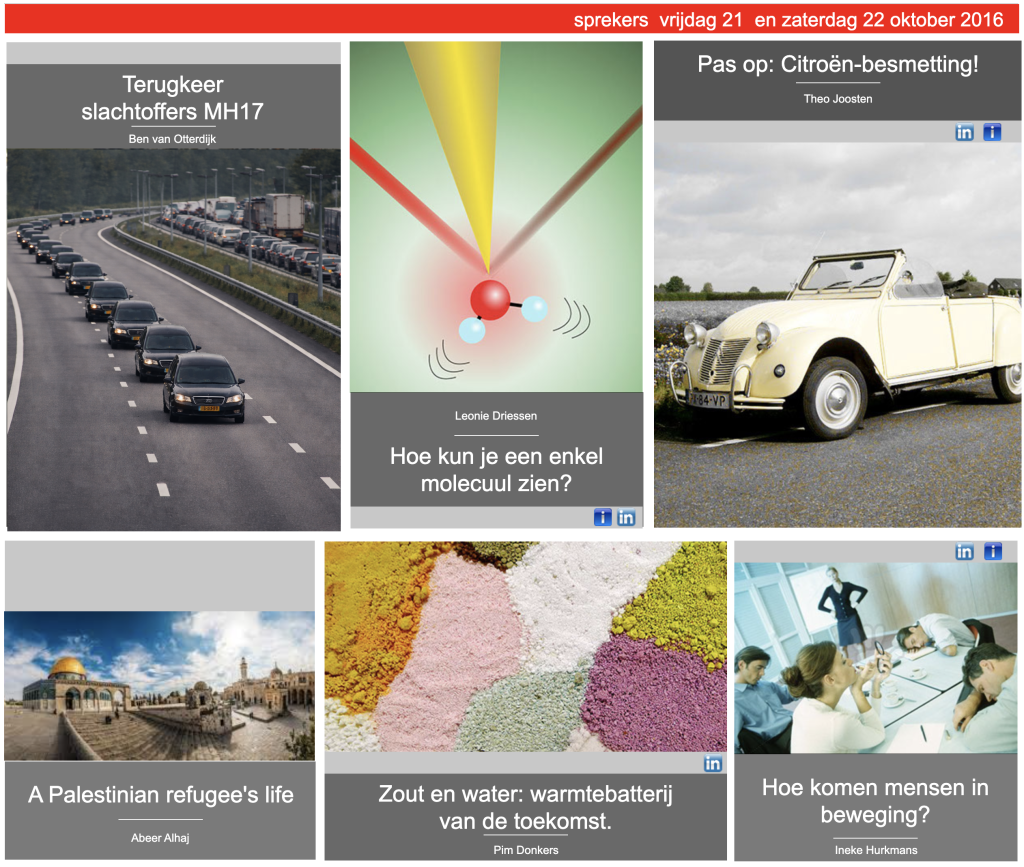Open 'A Palestinian refugee's life' talk title
Screen dimensions: 1024x867
(160, 796)
